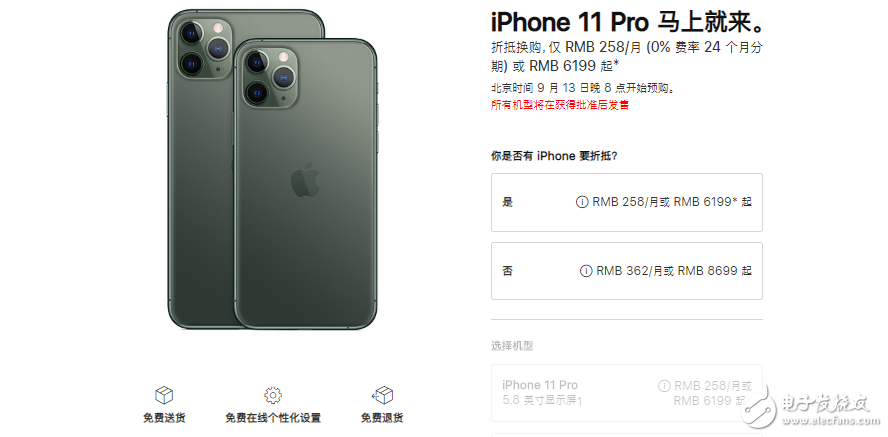Click the 选择机型 section heading
This screenshot has height=437, width=888.
coord(512,346)
